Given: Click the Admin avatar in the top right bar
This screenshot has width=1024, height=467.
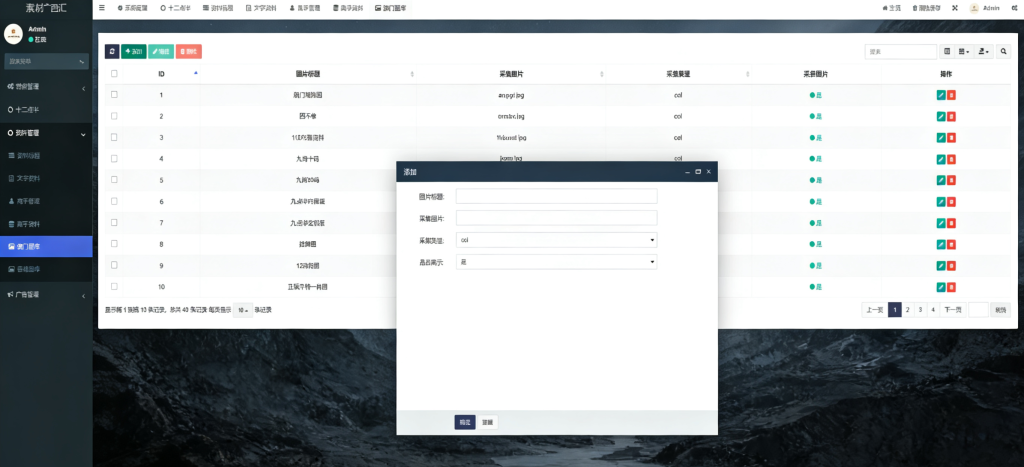Looking at the screenshot, I should pyautogui.click(x=974, y=8).
